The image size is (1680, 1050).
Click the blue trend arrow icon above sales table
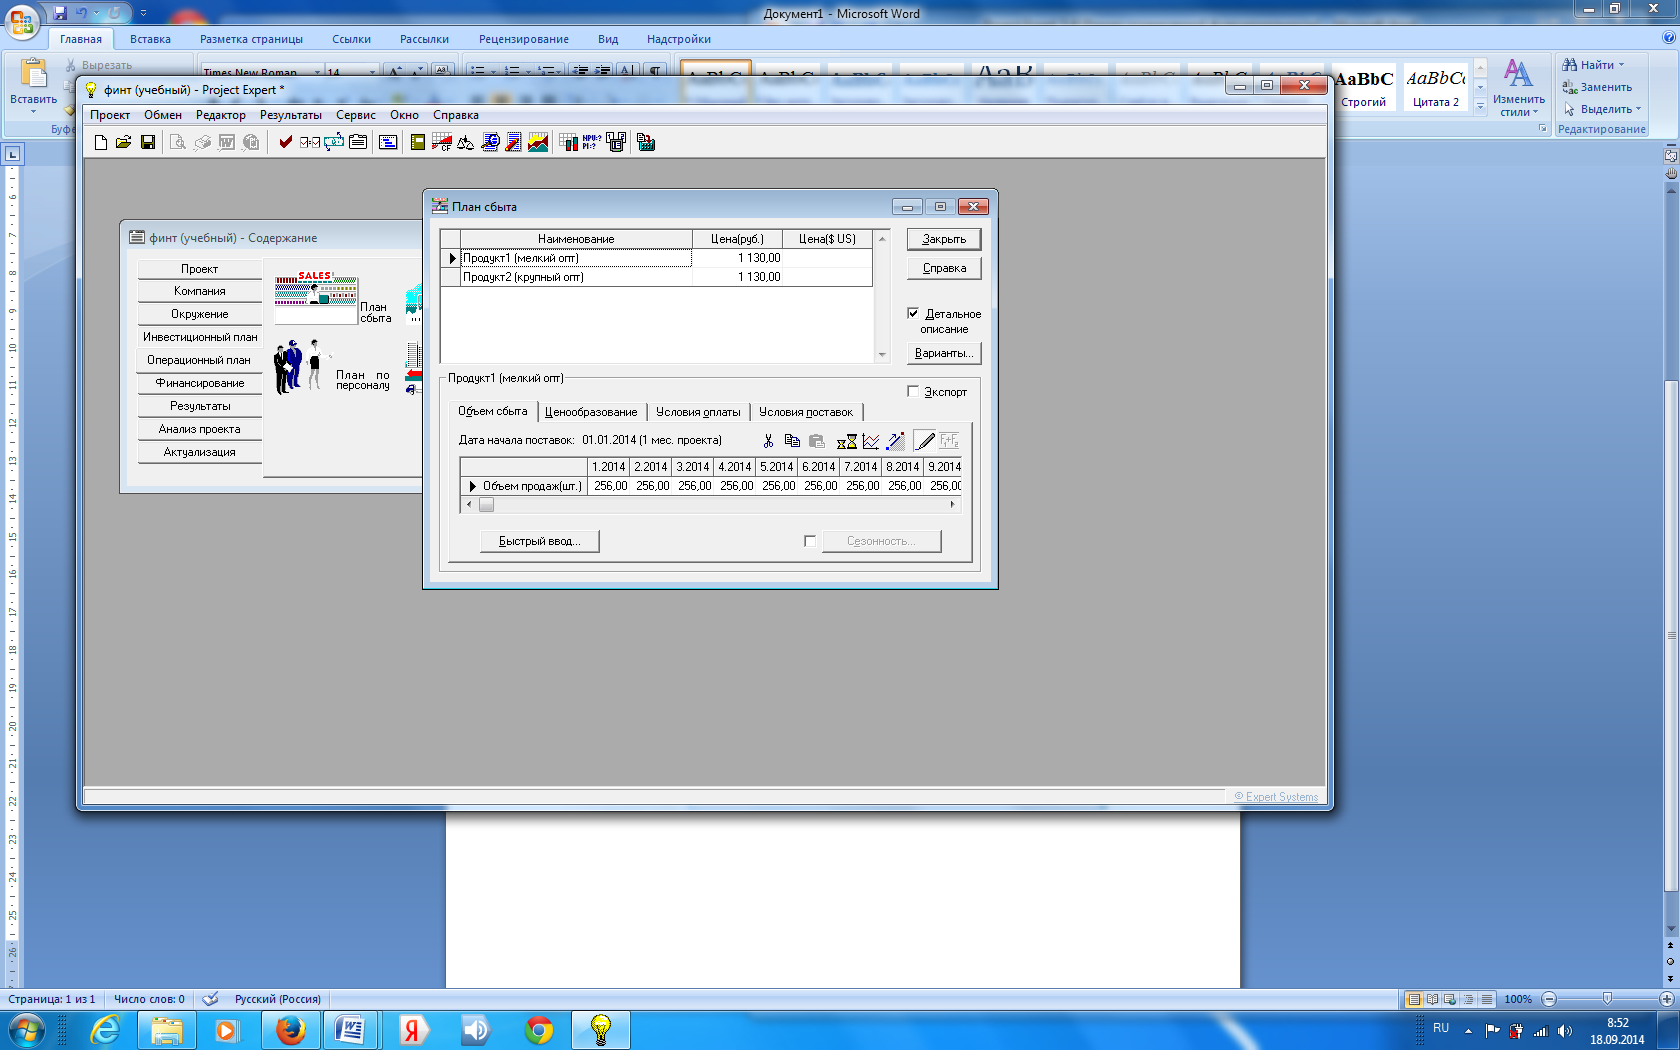tap(896, 441)
